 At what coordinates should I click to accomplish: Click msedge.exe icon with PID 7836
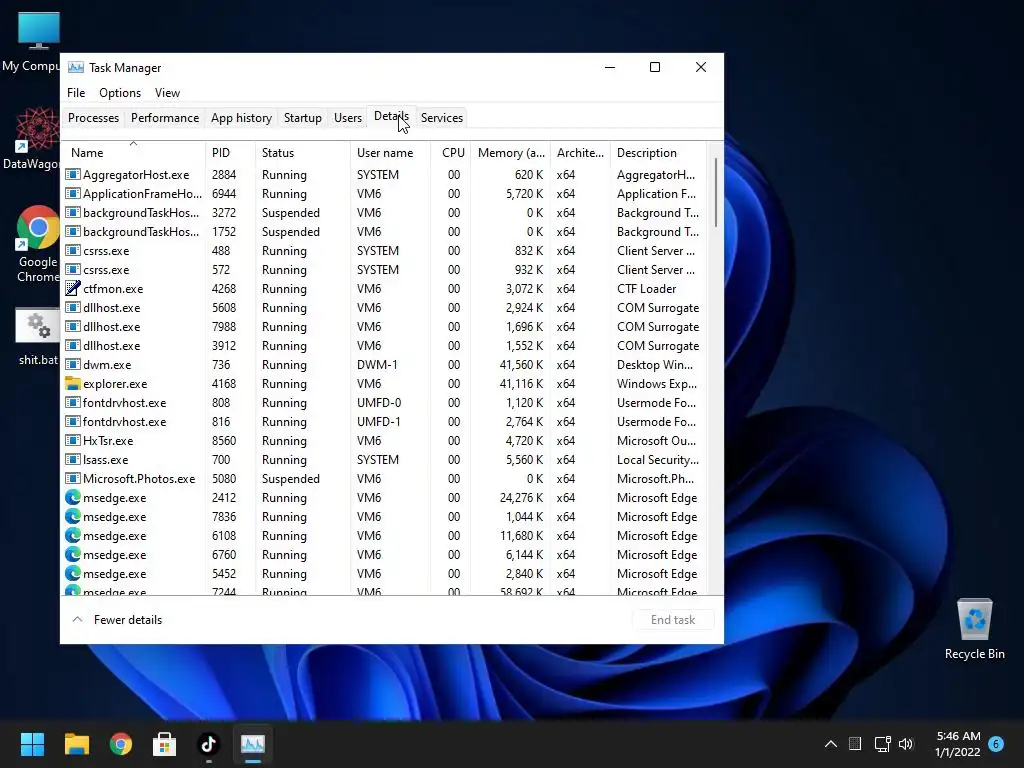click(72, 517)
